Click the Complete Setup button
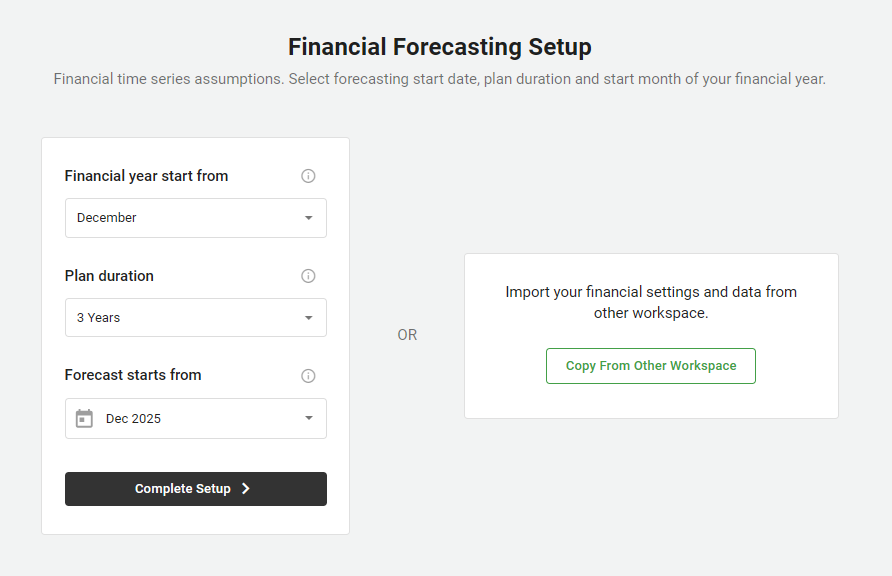892x576 pixels. point(196,489)
